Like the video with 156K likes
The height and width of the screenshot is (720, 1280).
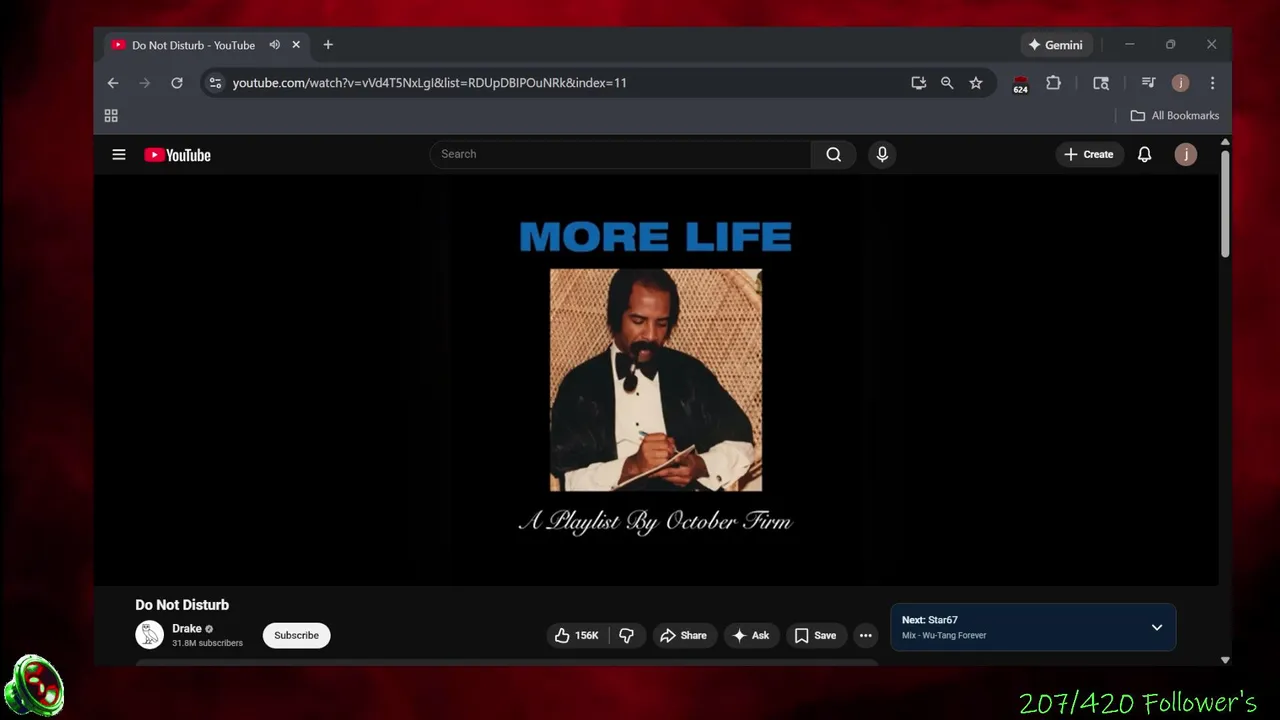tap(577, 635)
